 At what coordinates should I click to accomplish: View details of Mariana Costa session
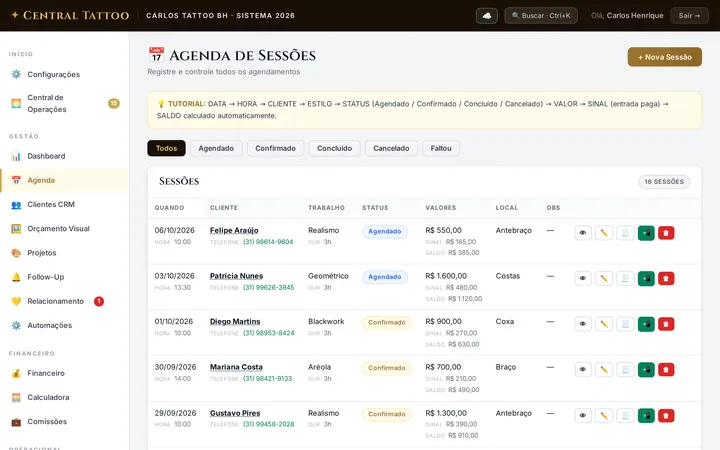point(583,369)
